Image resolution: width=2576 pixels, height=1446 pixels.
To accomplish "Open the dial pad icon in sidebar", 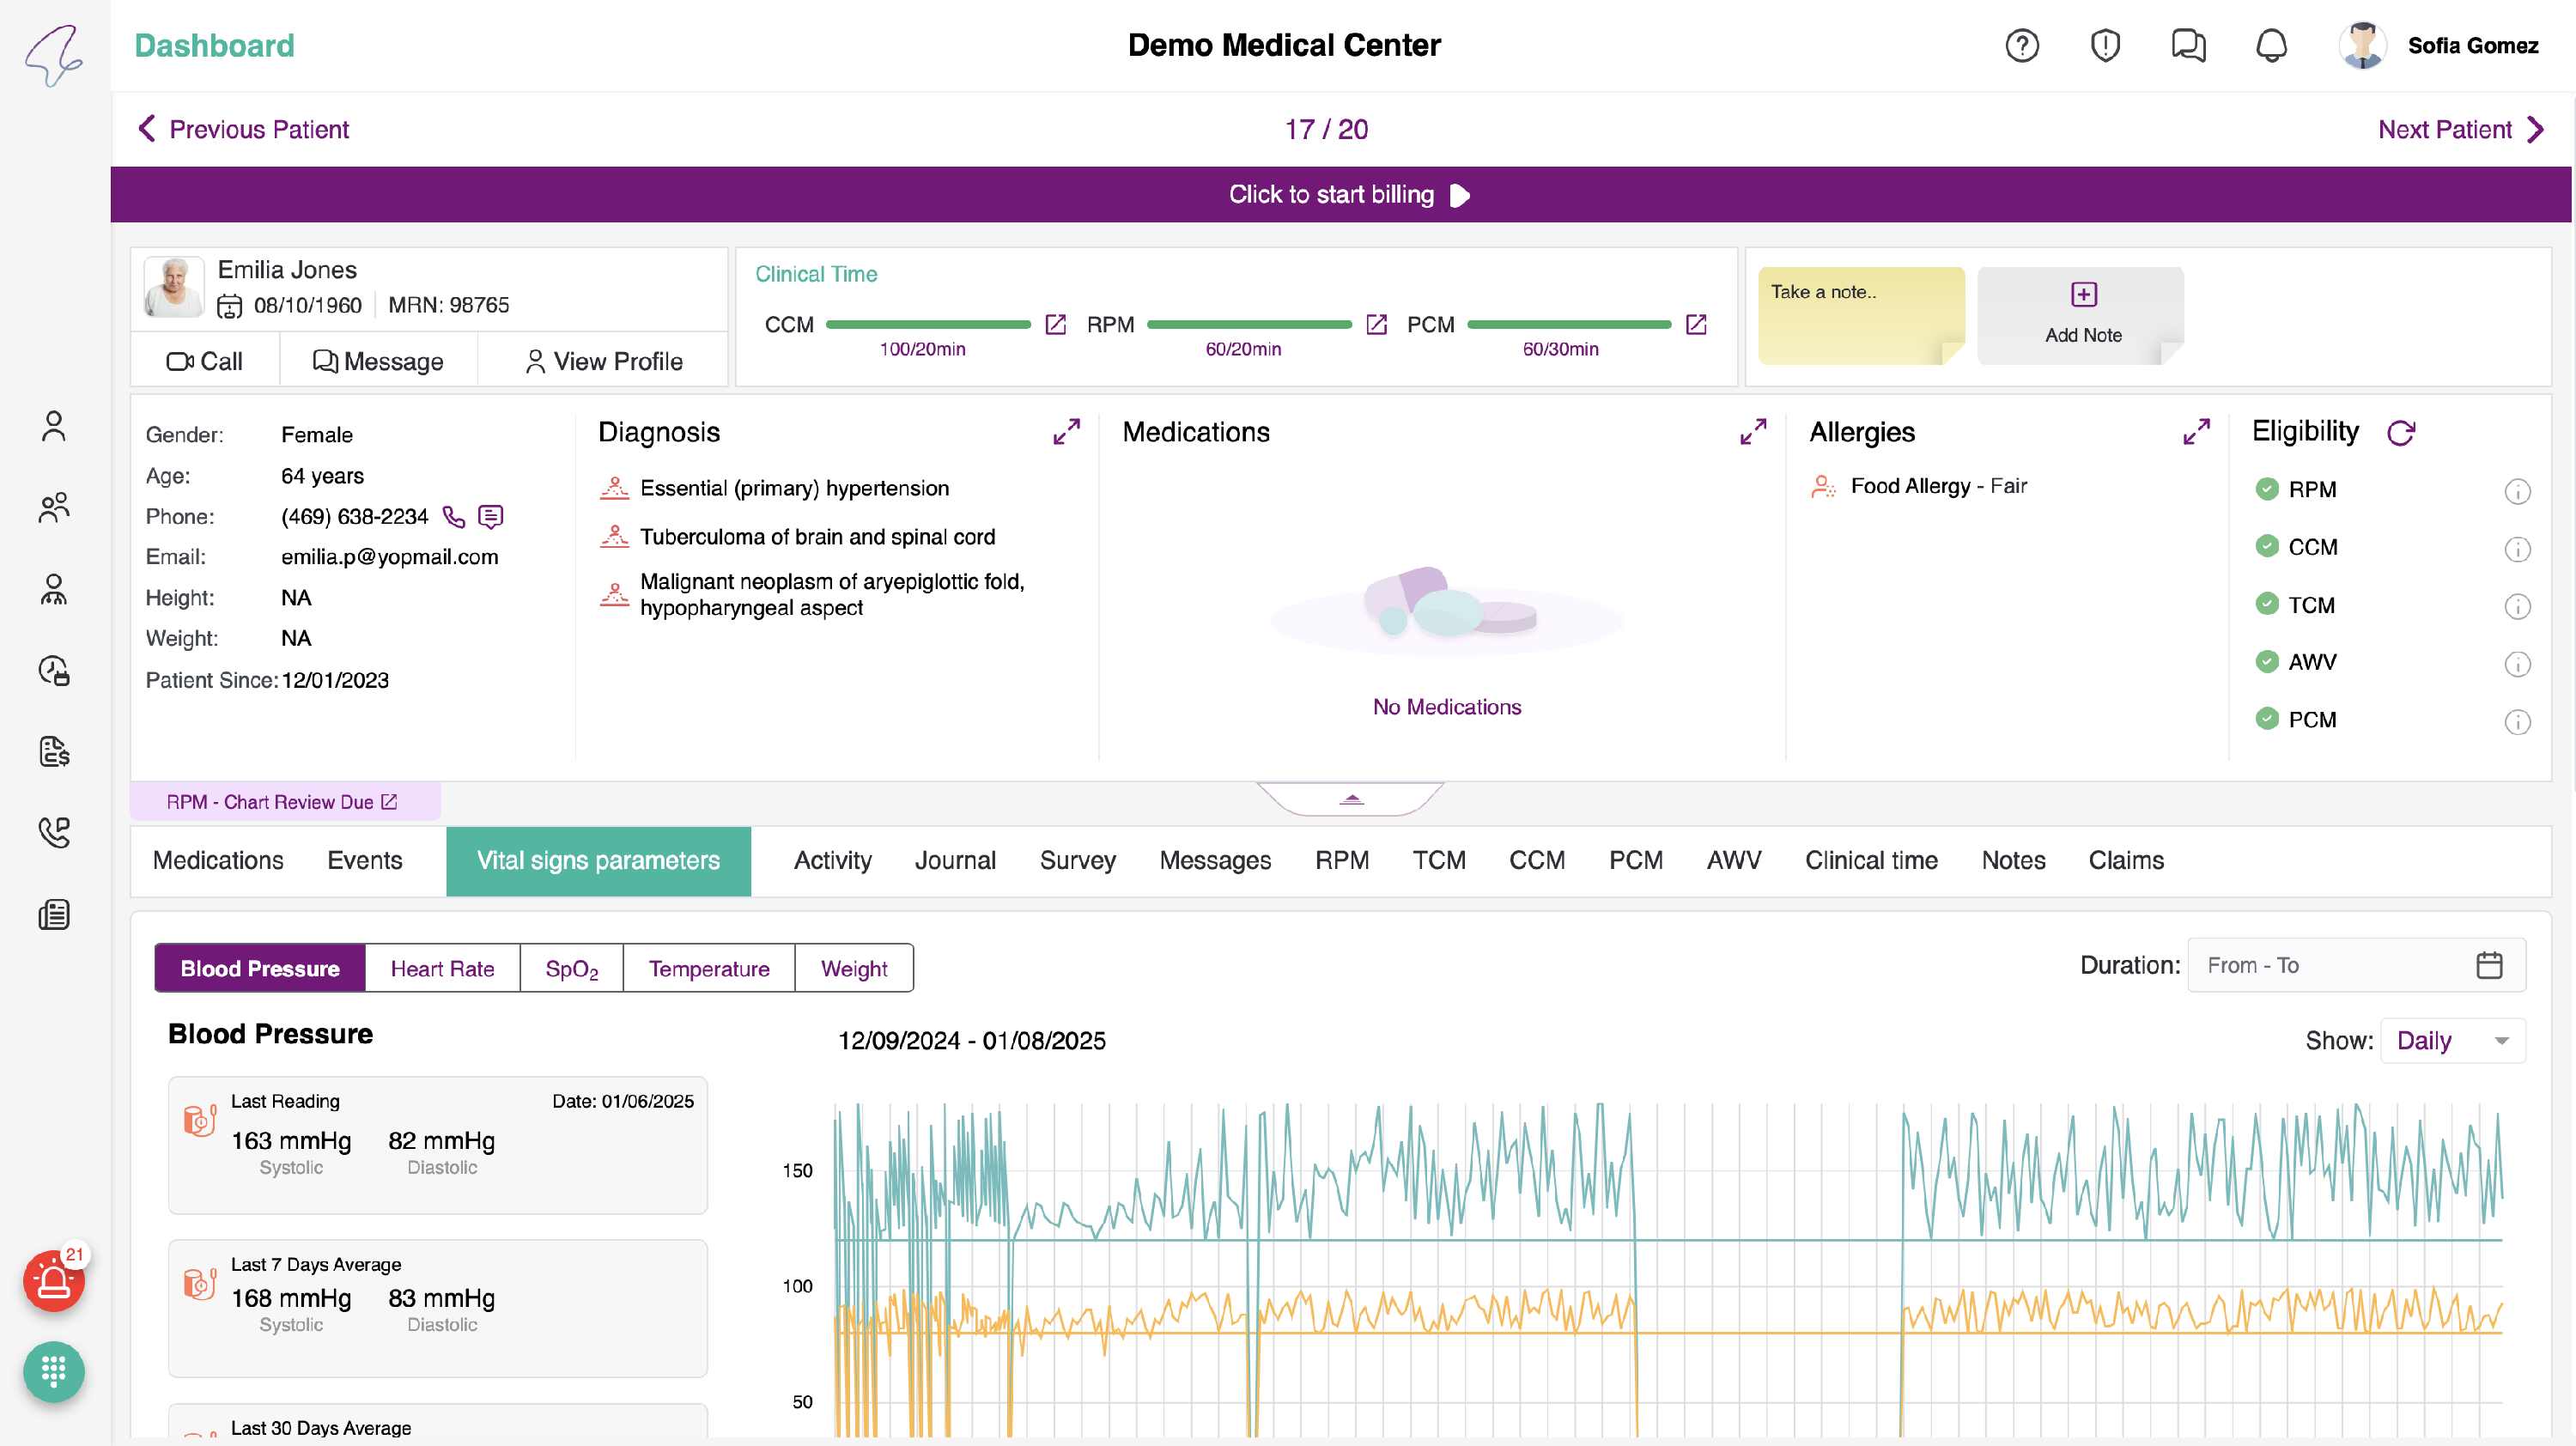I will (54, 1371).
